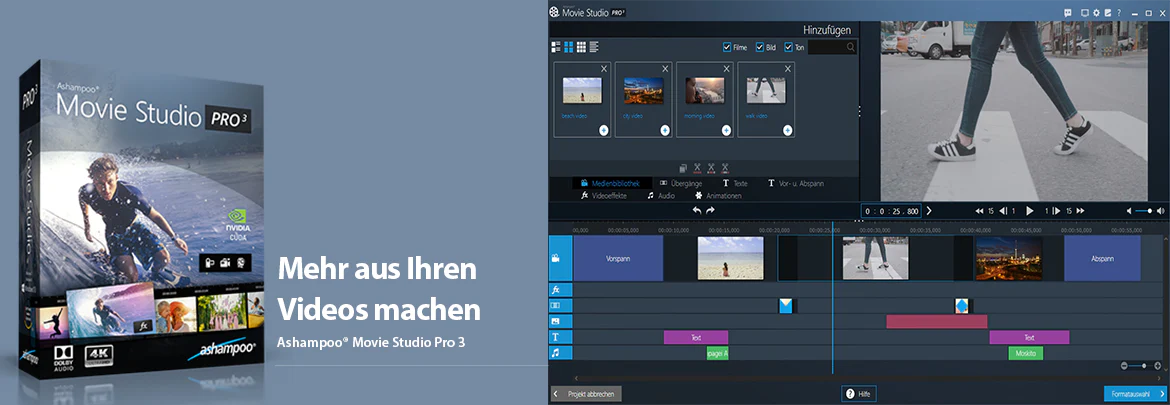Open the Texte tab

[x=734, y=183]
